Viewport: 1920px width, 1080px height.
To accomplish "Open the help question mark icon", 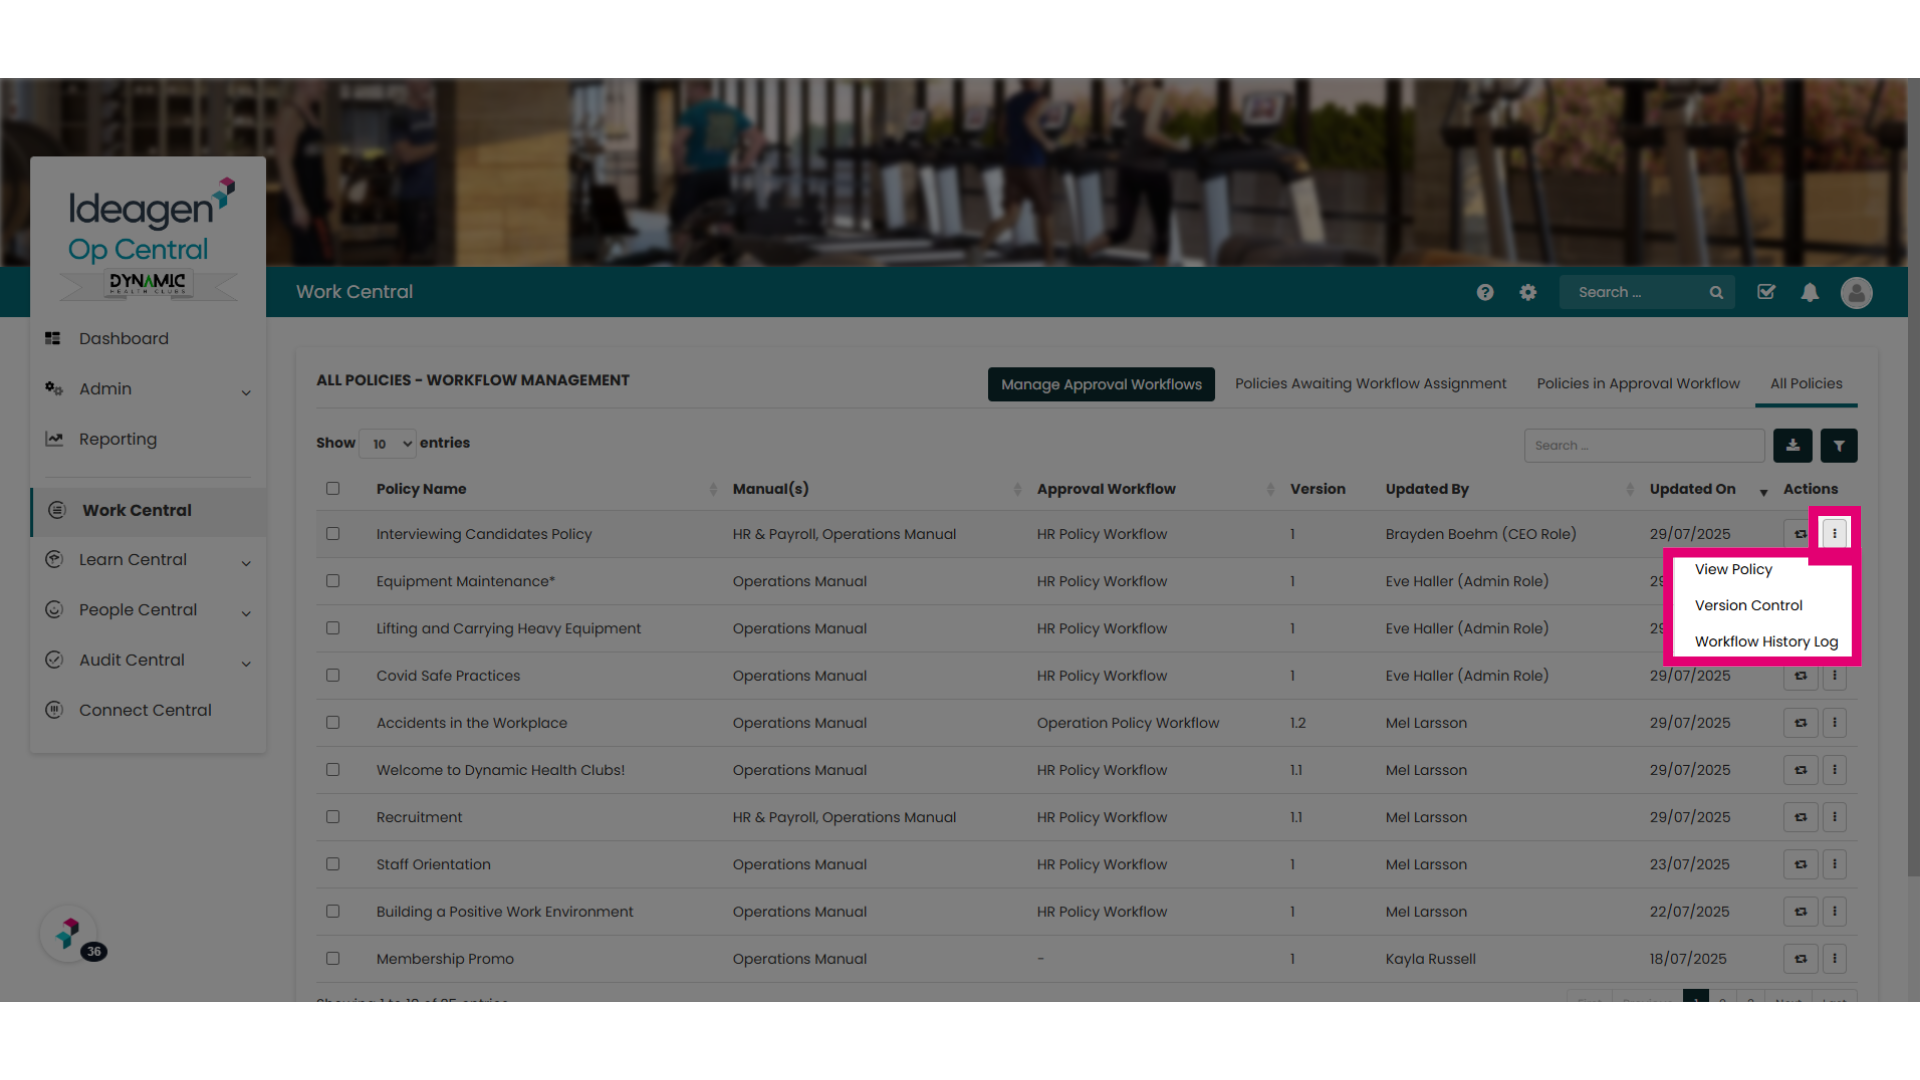I will (x=1485, y=292).
